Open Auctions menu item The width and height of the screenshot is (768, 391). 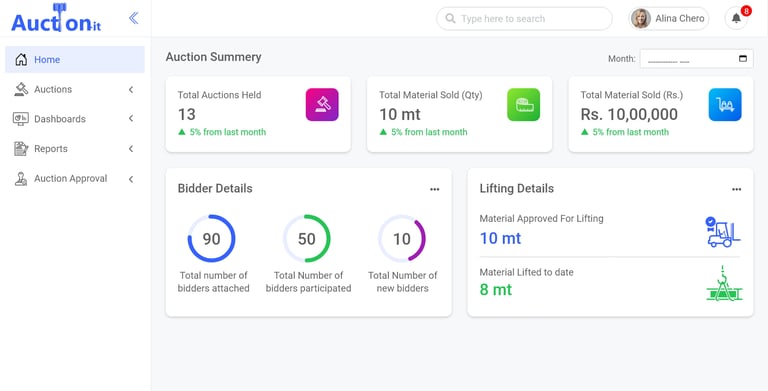[x=75, y=89]
